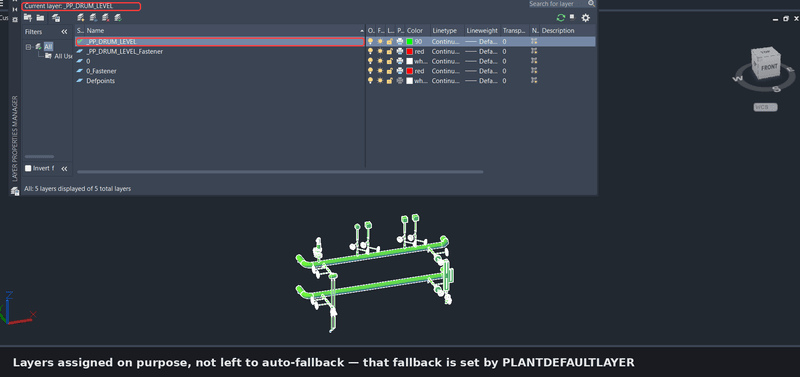Viewport: 800px width, 377px height.
Task: Click the New Property Filter icon
Action: pos(28,18)
